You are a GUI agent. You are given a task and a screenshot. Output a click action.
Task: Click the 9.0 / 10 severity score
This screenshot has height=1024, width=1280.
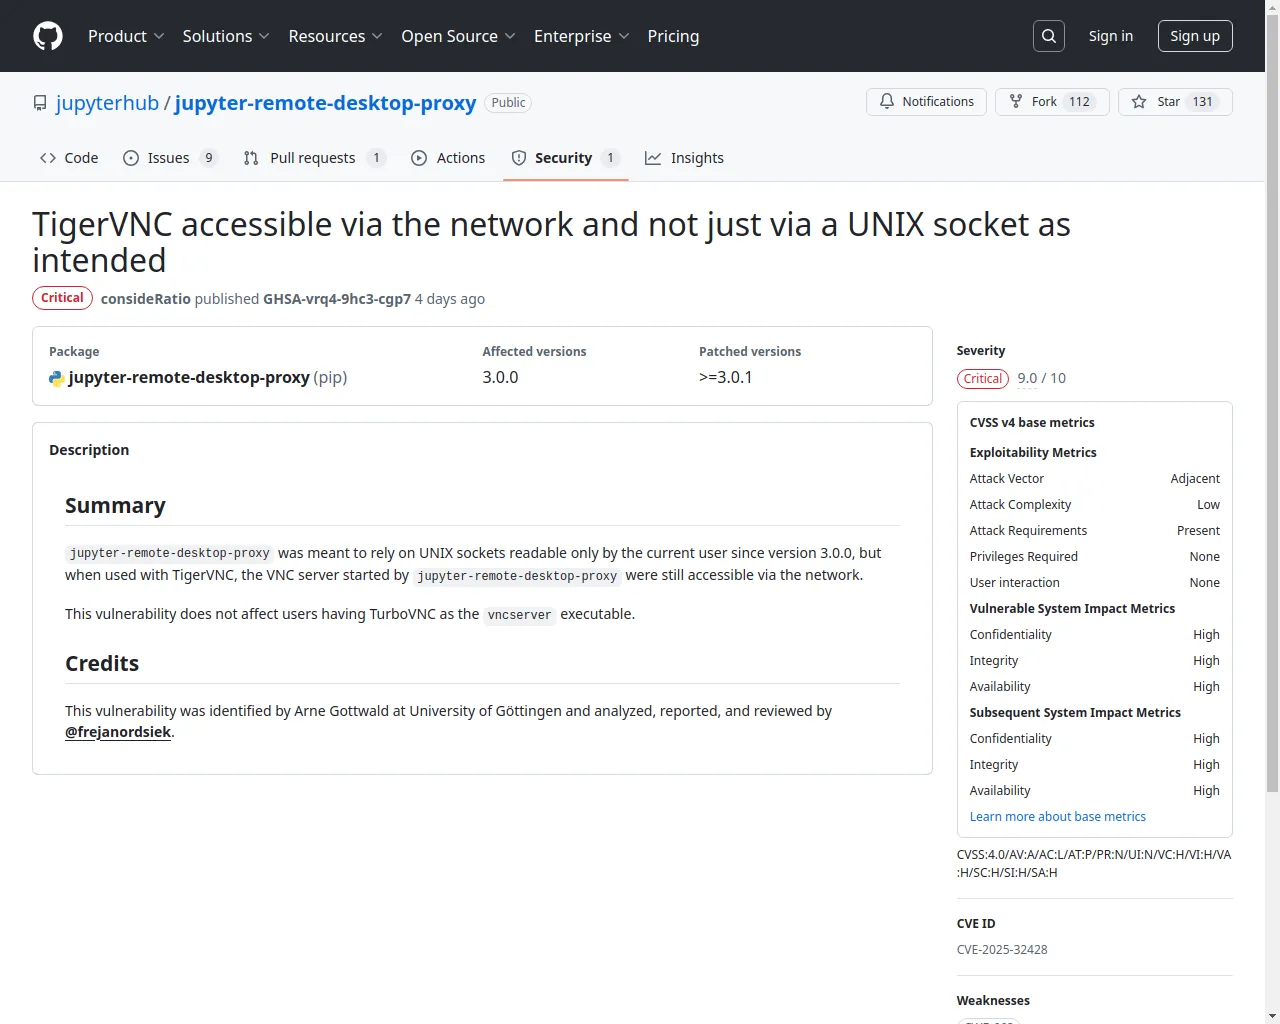[1042, 378]
